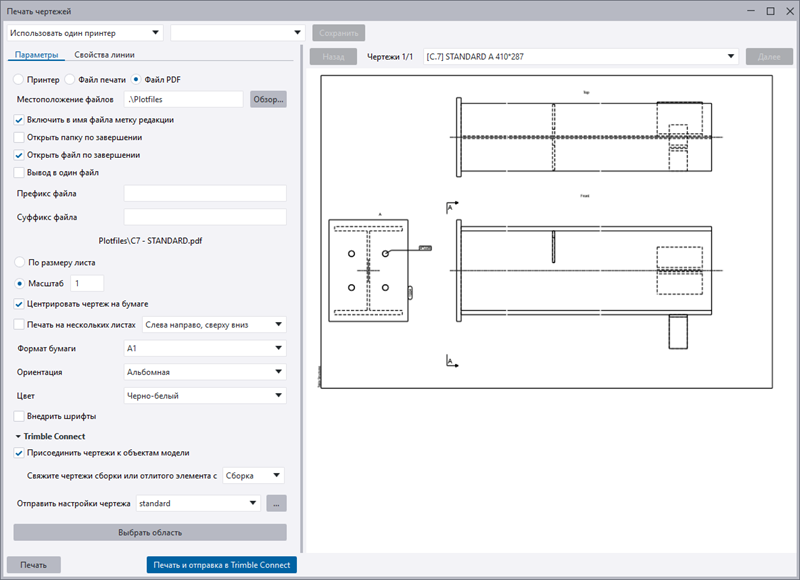Select the Файл PDF radio option

click(136, 80)
